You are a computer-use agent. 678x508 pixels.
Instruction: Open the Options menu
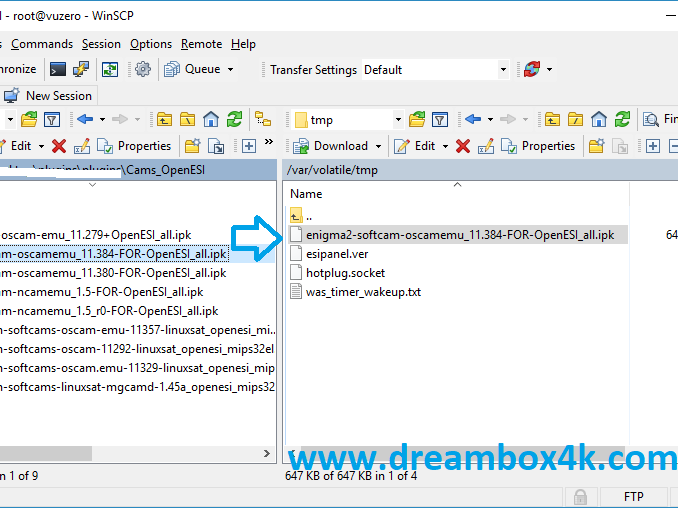click(x=151, y=44)
